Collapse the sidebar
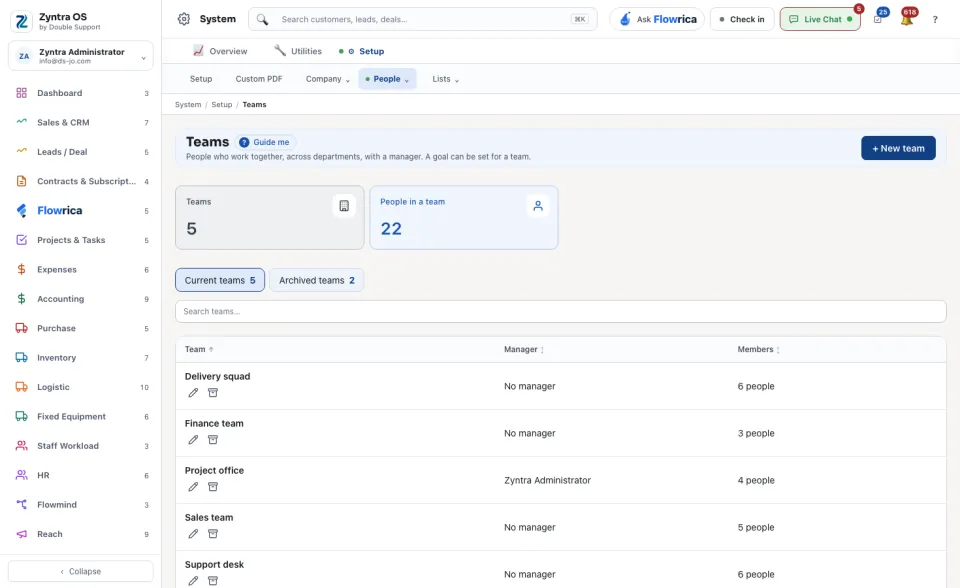The height and width of the screenshot is (588, 960). coord(81,571)
